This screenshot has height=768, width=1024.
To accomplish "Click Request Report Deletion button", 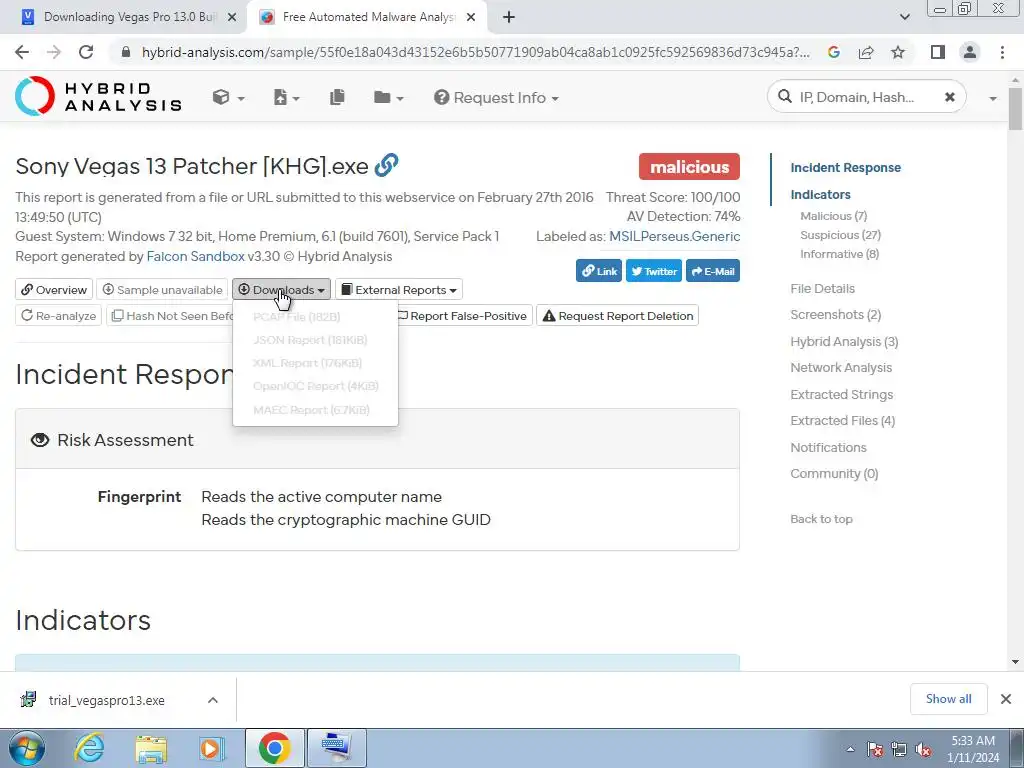I will [617, 315].
